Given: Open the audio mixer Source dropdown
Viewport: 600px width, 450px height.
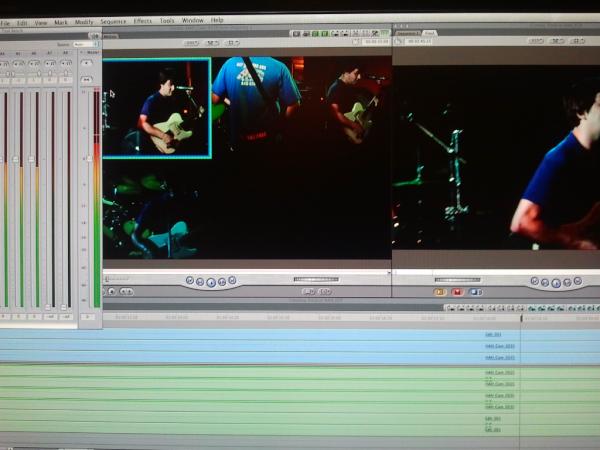Looking at the screenshot, I should click(85, 44).
